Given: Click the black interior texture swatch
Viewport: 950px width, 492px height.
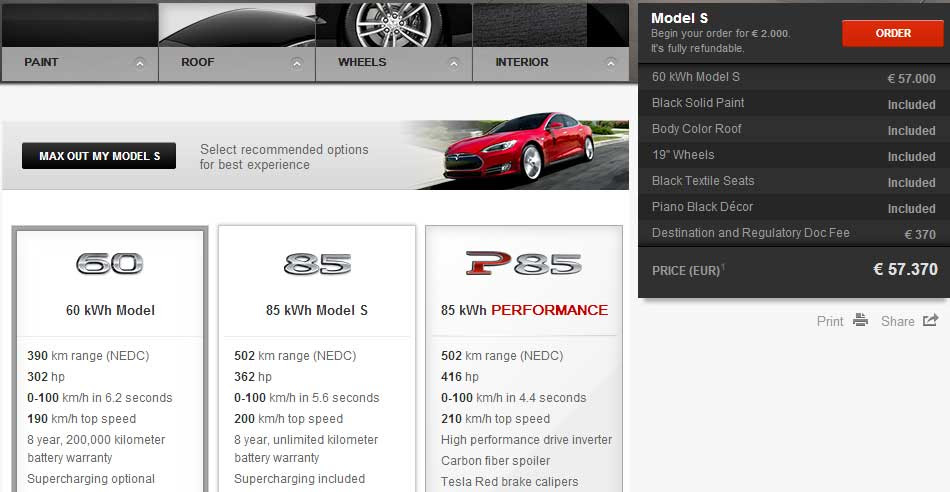Looking at the screenshot, I should [x=550, y=24].
